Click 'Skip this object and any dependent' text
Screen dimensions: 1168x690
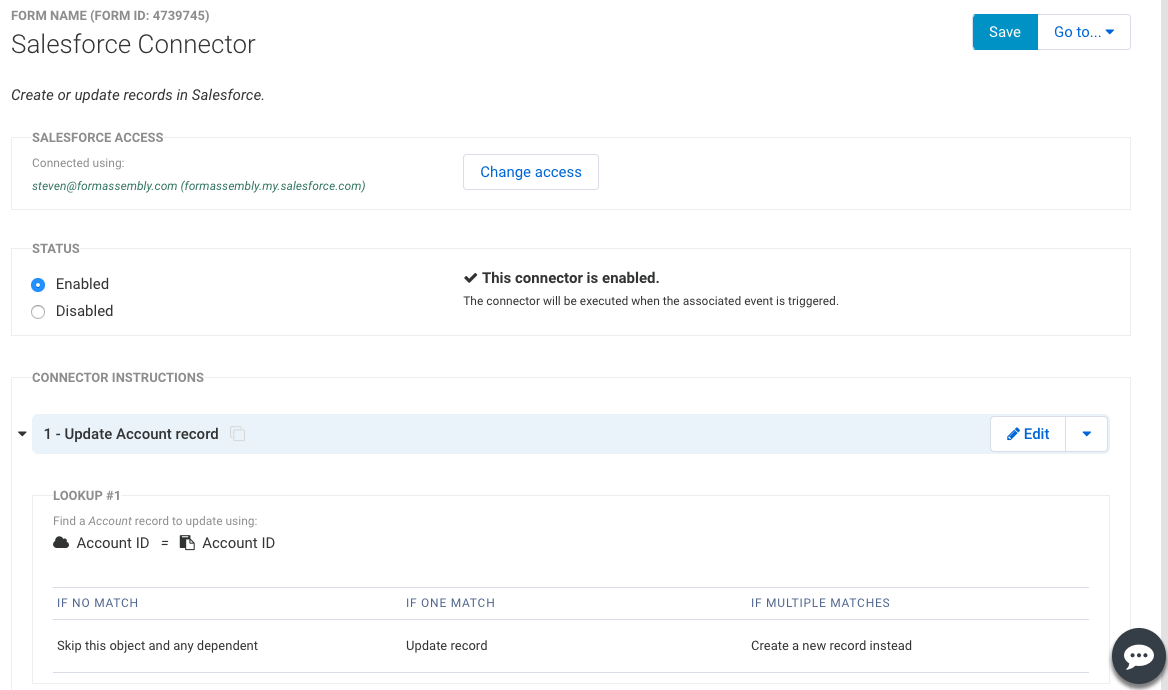tap(157, 645)
